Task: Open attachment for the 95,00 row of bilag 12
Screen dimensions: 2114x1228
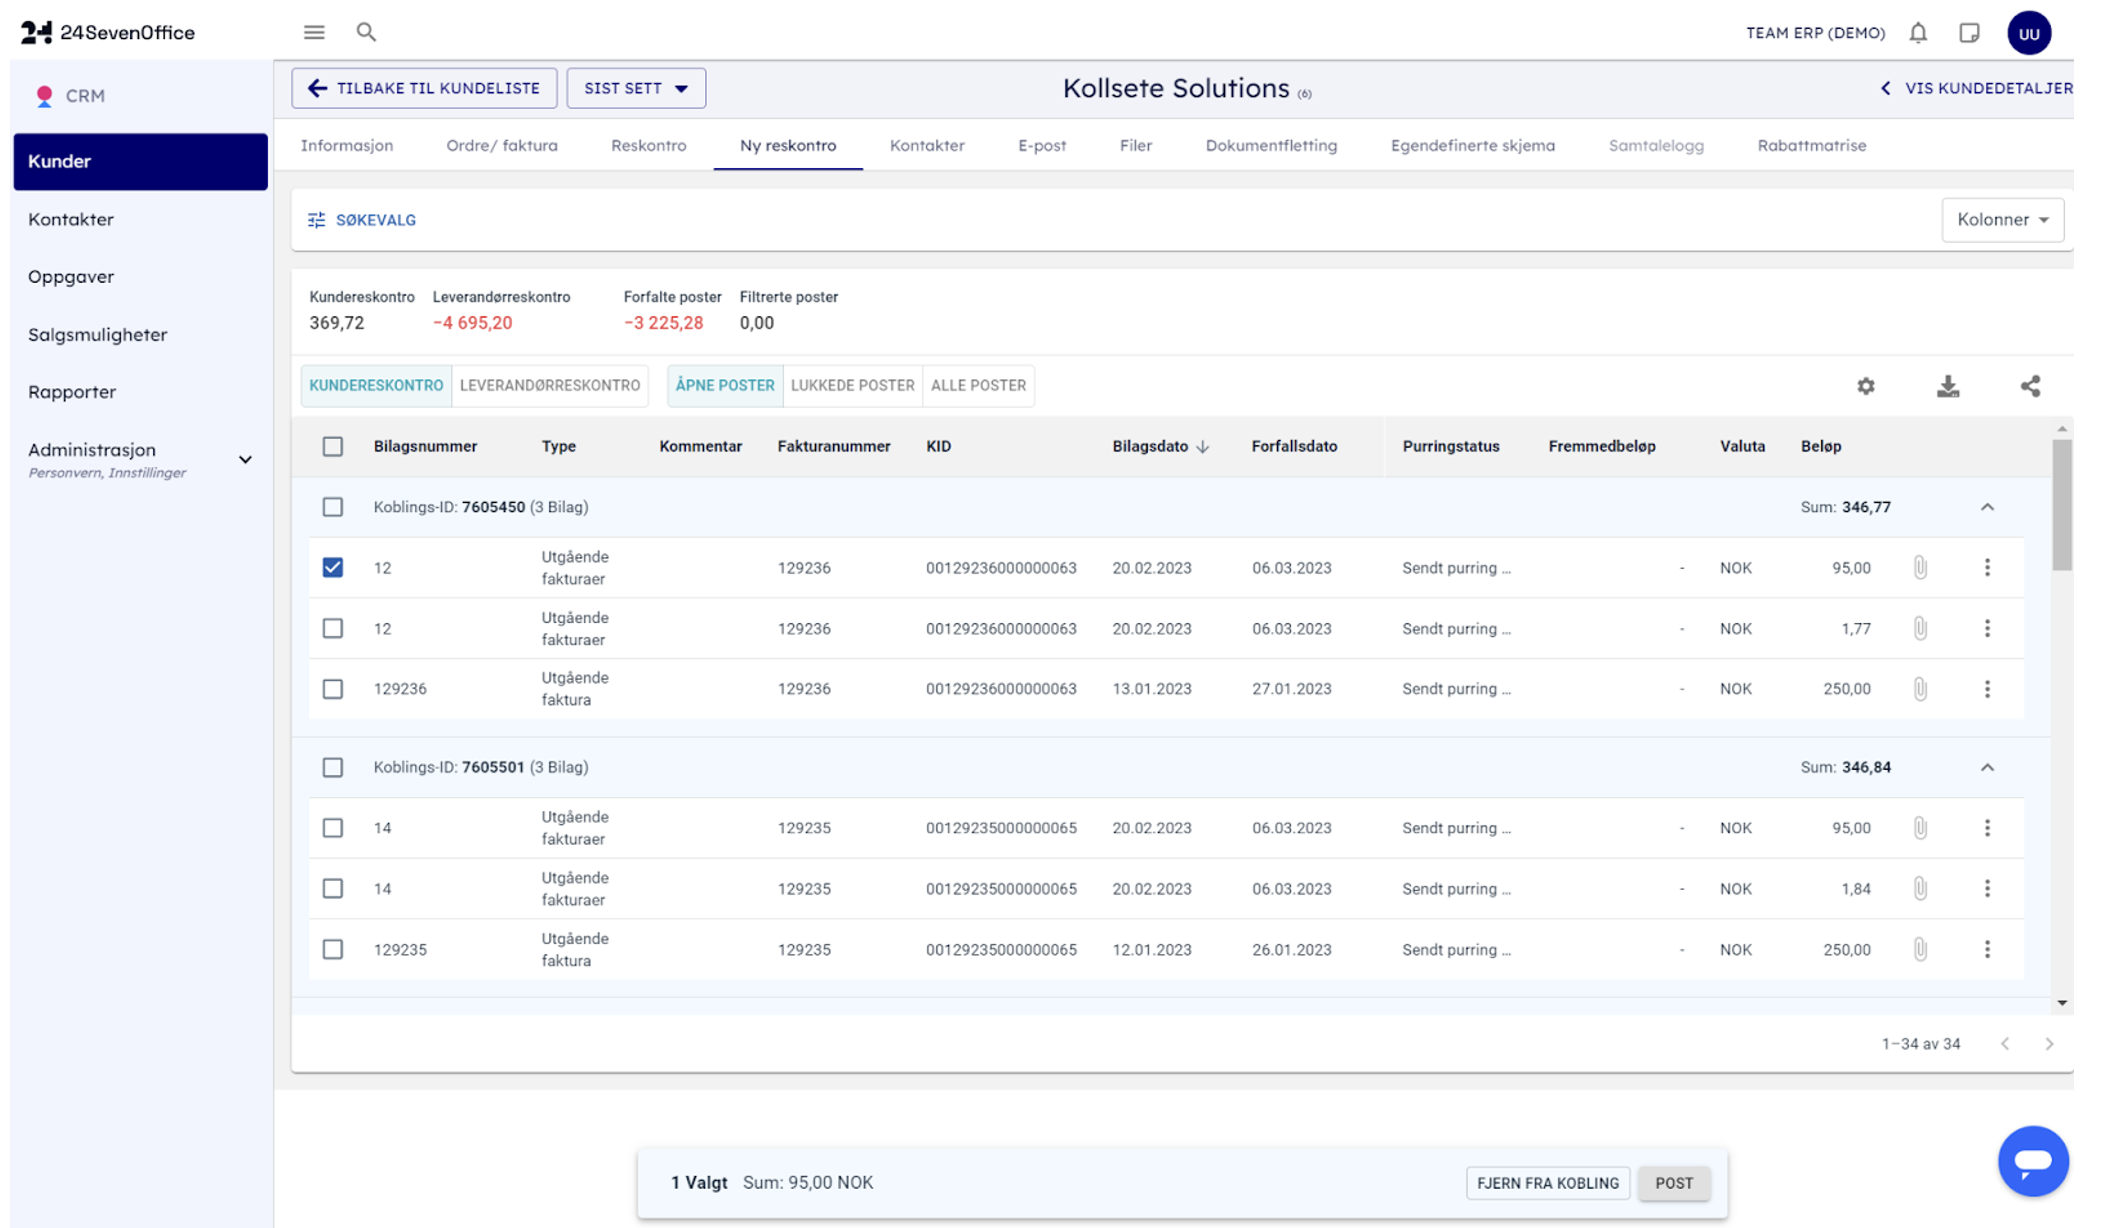Action: point(1920,568)
